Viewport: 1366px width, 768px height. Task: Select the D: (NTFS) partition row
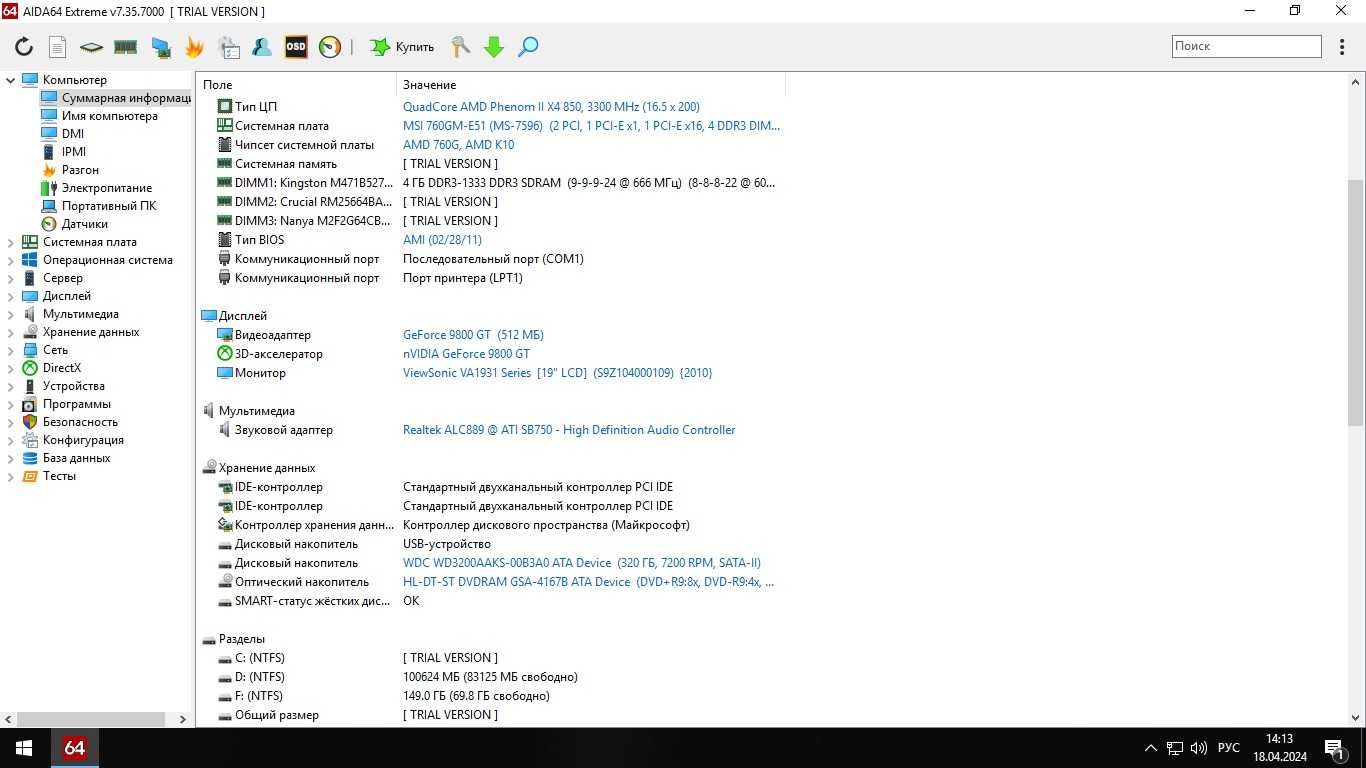tap(490, 677)
